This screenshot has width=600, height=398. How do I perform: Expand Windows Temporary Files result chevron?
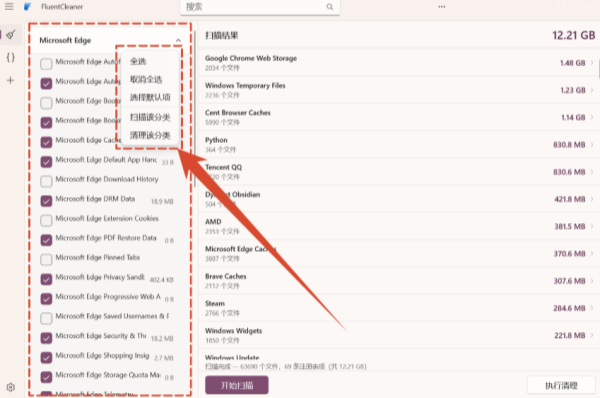click(592, 90)
